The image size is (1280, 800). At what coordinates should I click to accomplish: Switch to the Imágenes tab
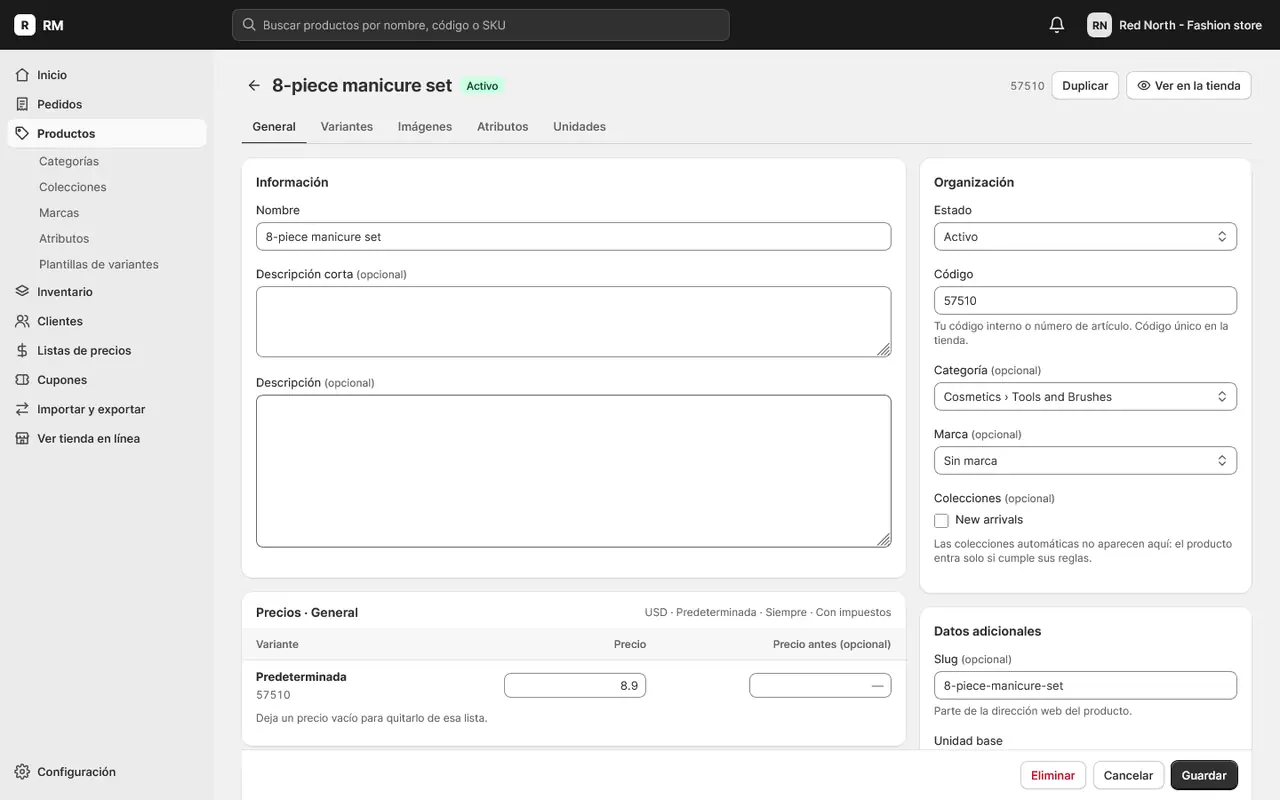pos(425,127)
